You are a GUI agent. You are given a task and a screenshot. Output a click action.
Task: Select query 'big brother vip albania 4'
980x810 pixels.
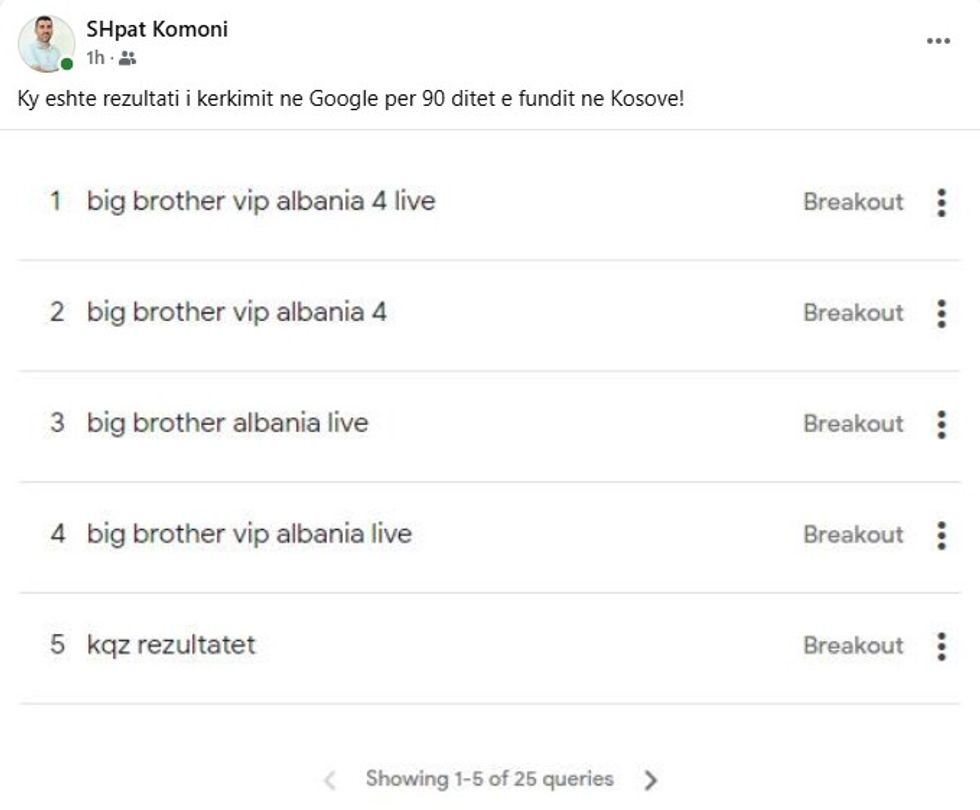[236, 313]
